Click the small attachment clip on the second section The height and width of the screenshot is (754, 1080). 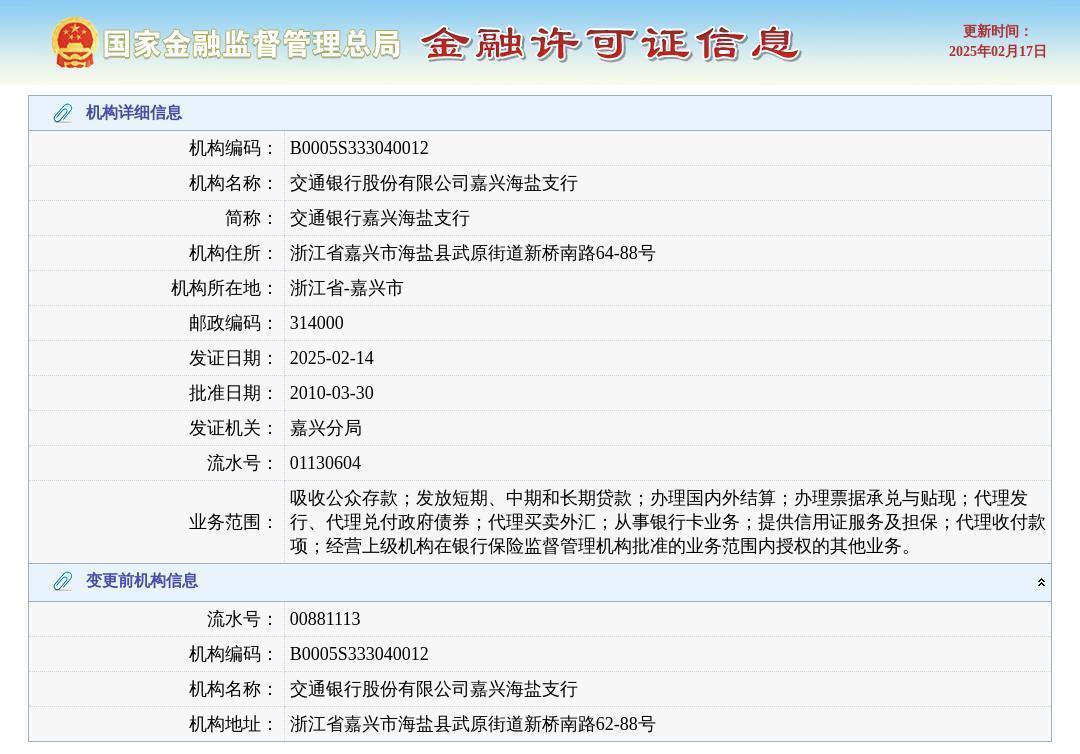click(64, 581)
